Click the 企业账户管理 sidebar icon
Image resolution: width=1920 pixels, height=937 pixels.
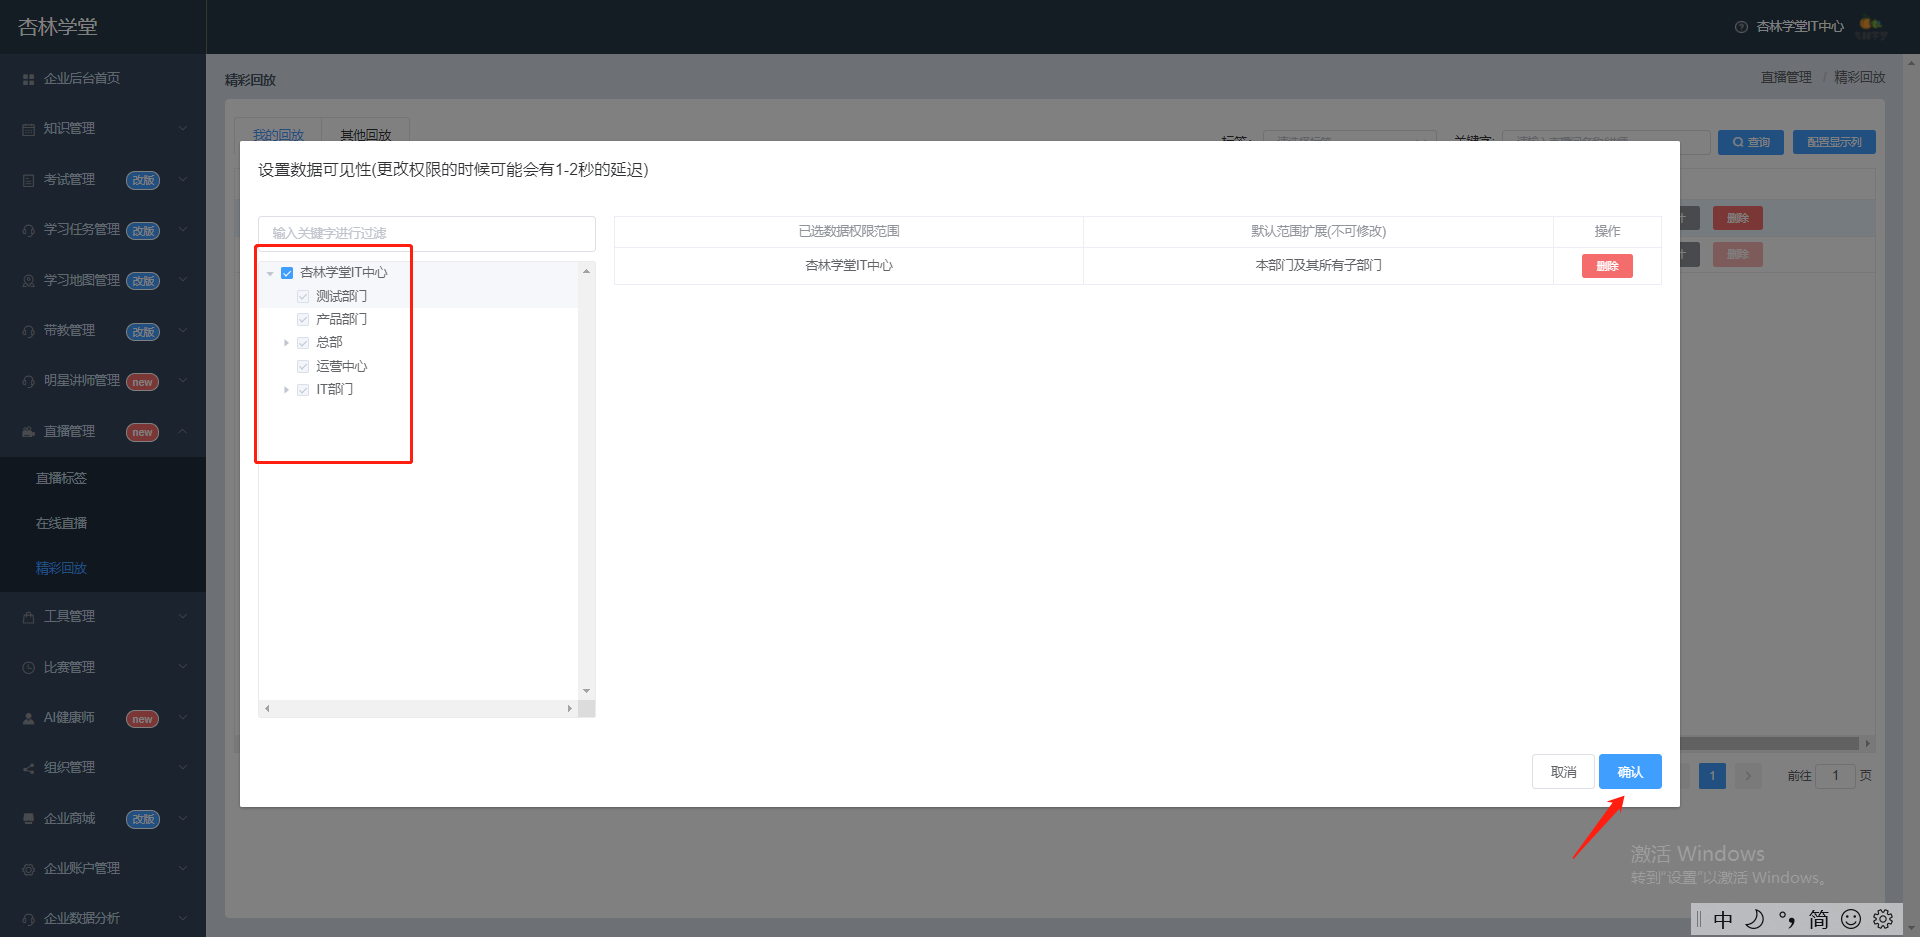pyautogui.click(x=28, y=869)
